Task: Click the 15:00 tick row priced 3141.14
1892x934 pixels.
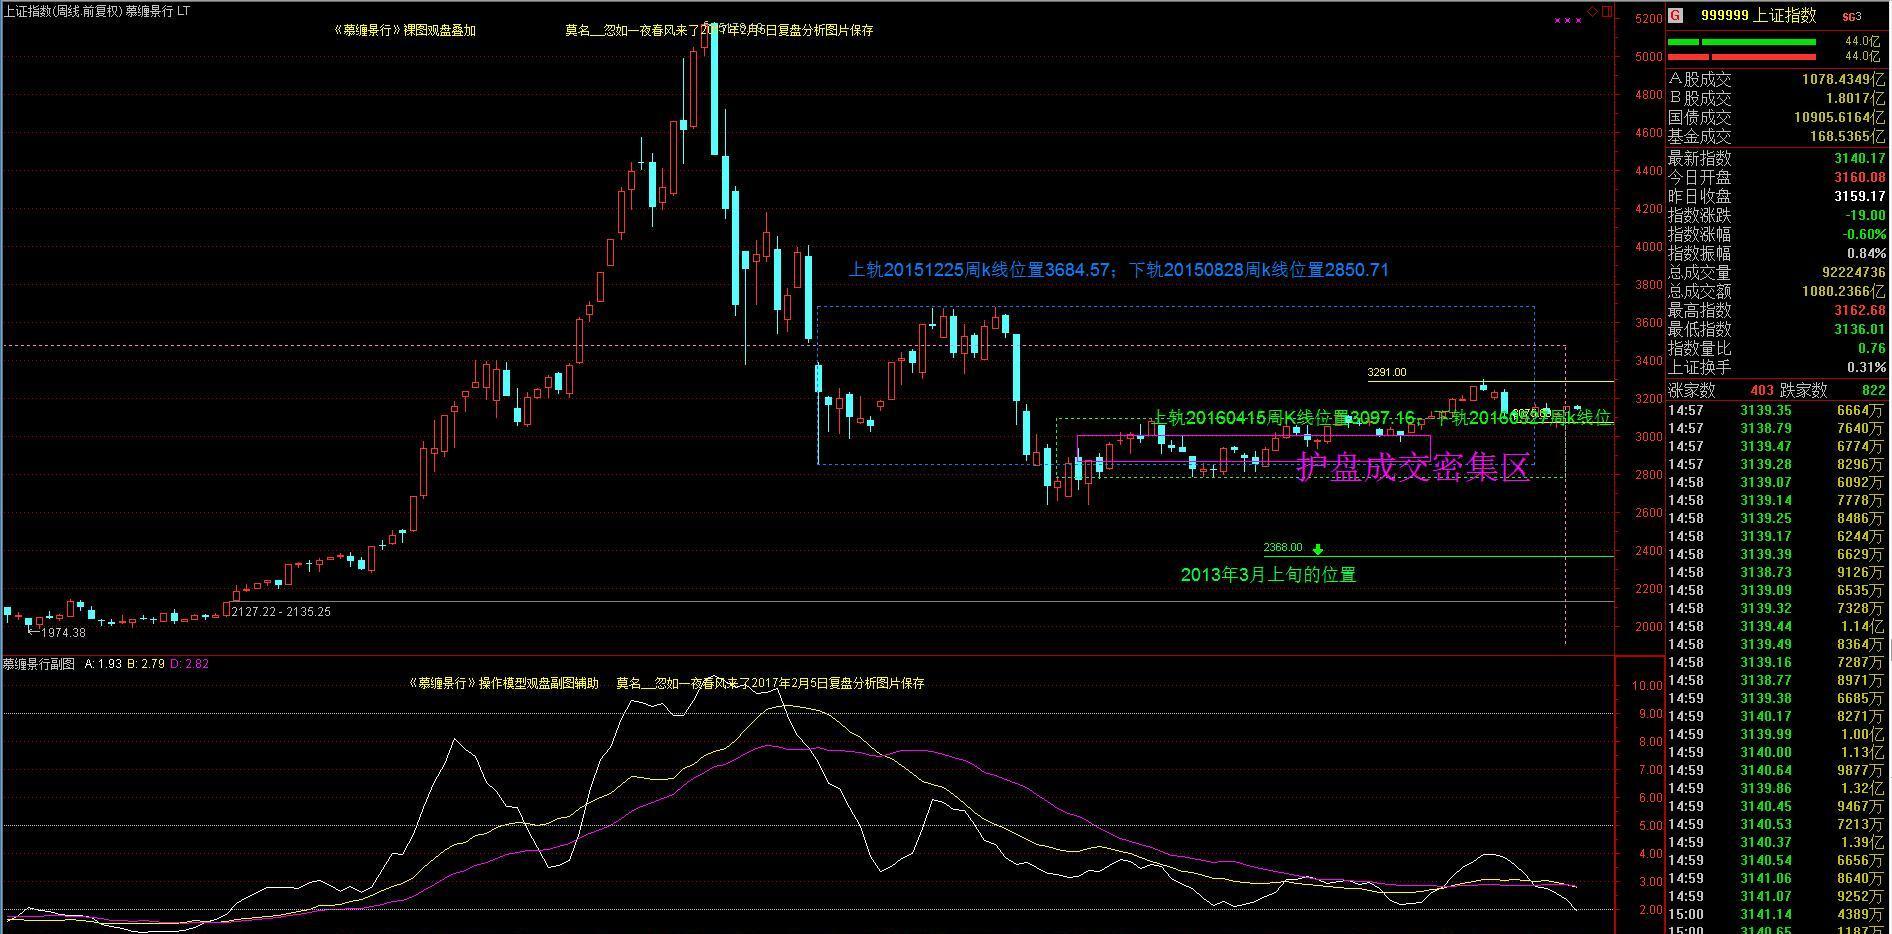Action: tap(1777, 914)
